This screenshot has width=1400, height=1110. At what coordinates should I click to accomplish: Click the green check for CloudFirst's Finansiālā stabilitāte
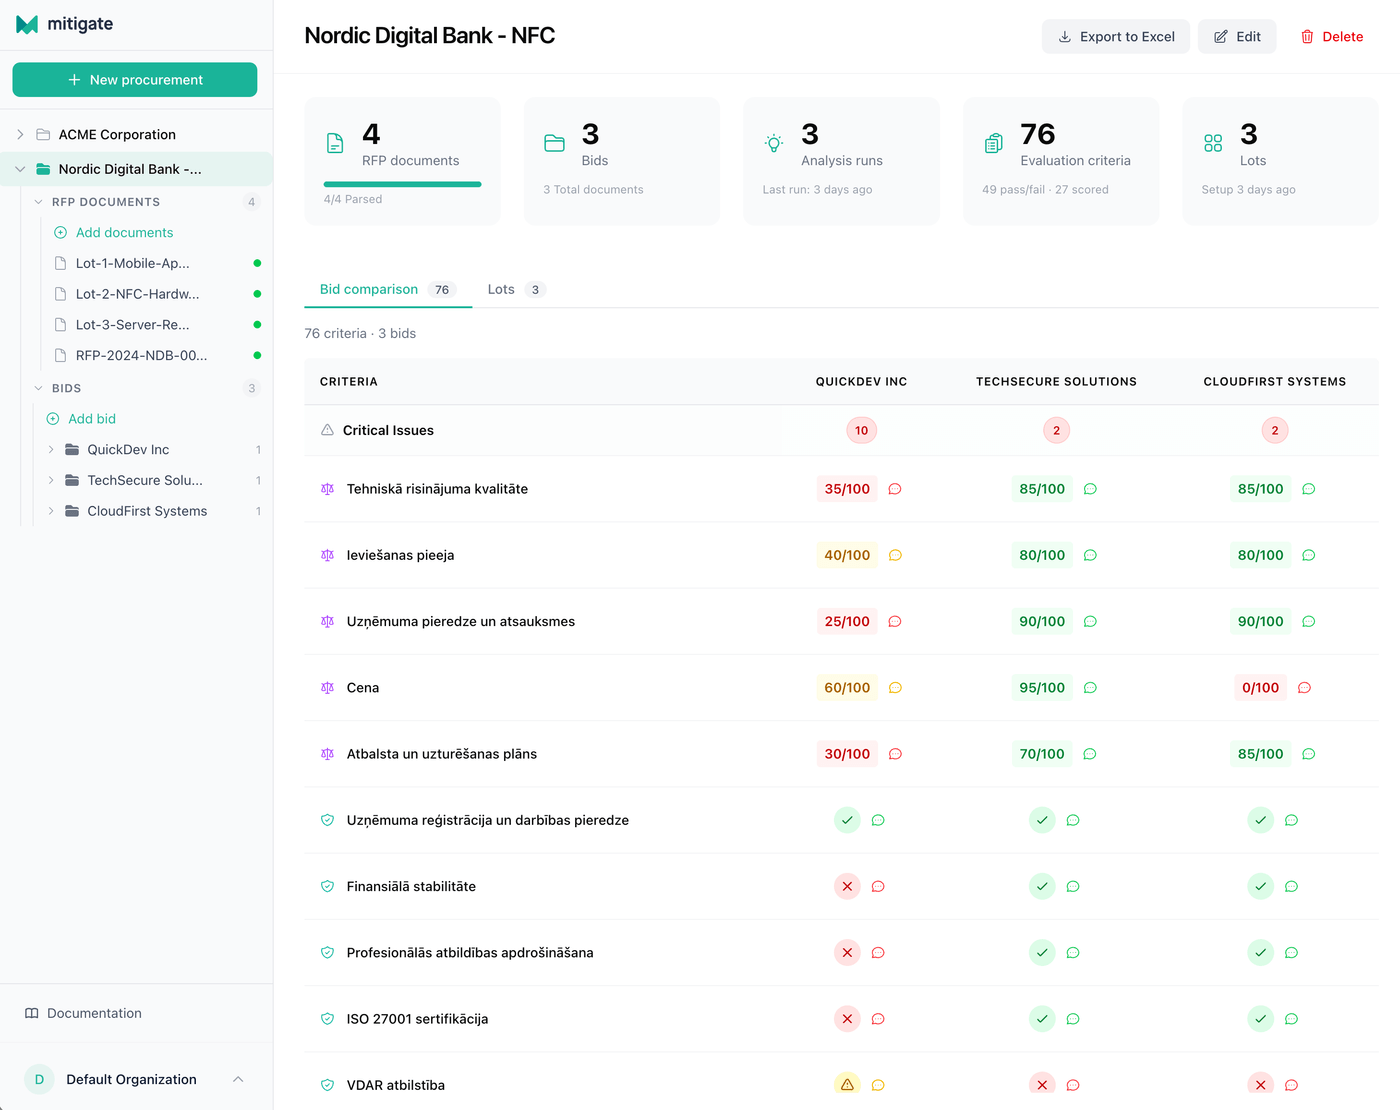1260,886
